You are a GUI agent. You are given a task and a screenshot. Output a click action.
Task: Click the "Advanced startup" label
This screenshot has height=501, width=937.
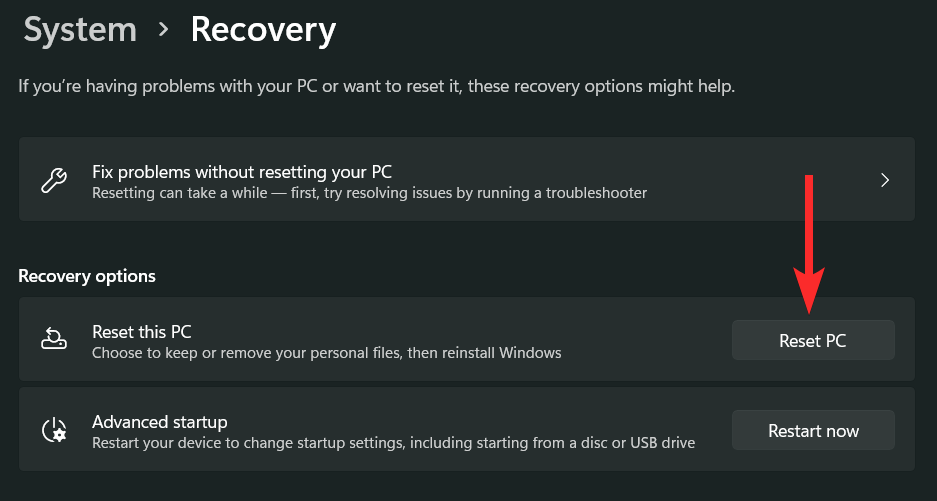click(160, 421)
